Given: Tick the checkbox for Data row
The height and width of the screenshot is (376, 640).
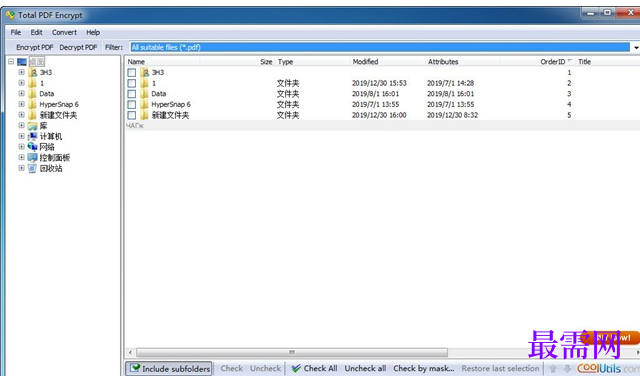Looking at the screenshot, I should click(132, 94).
